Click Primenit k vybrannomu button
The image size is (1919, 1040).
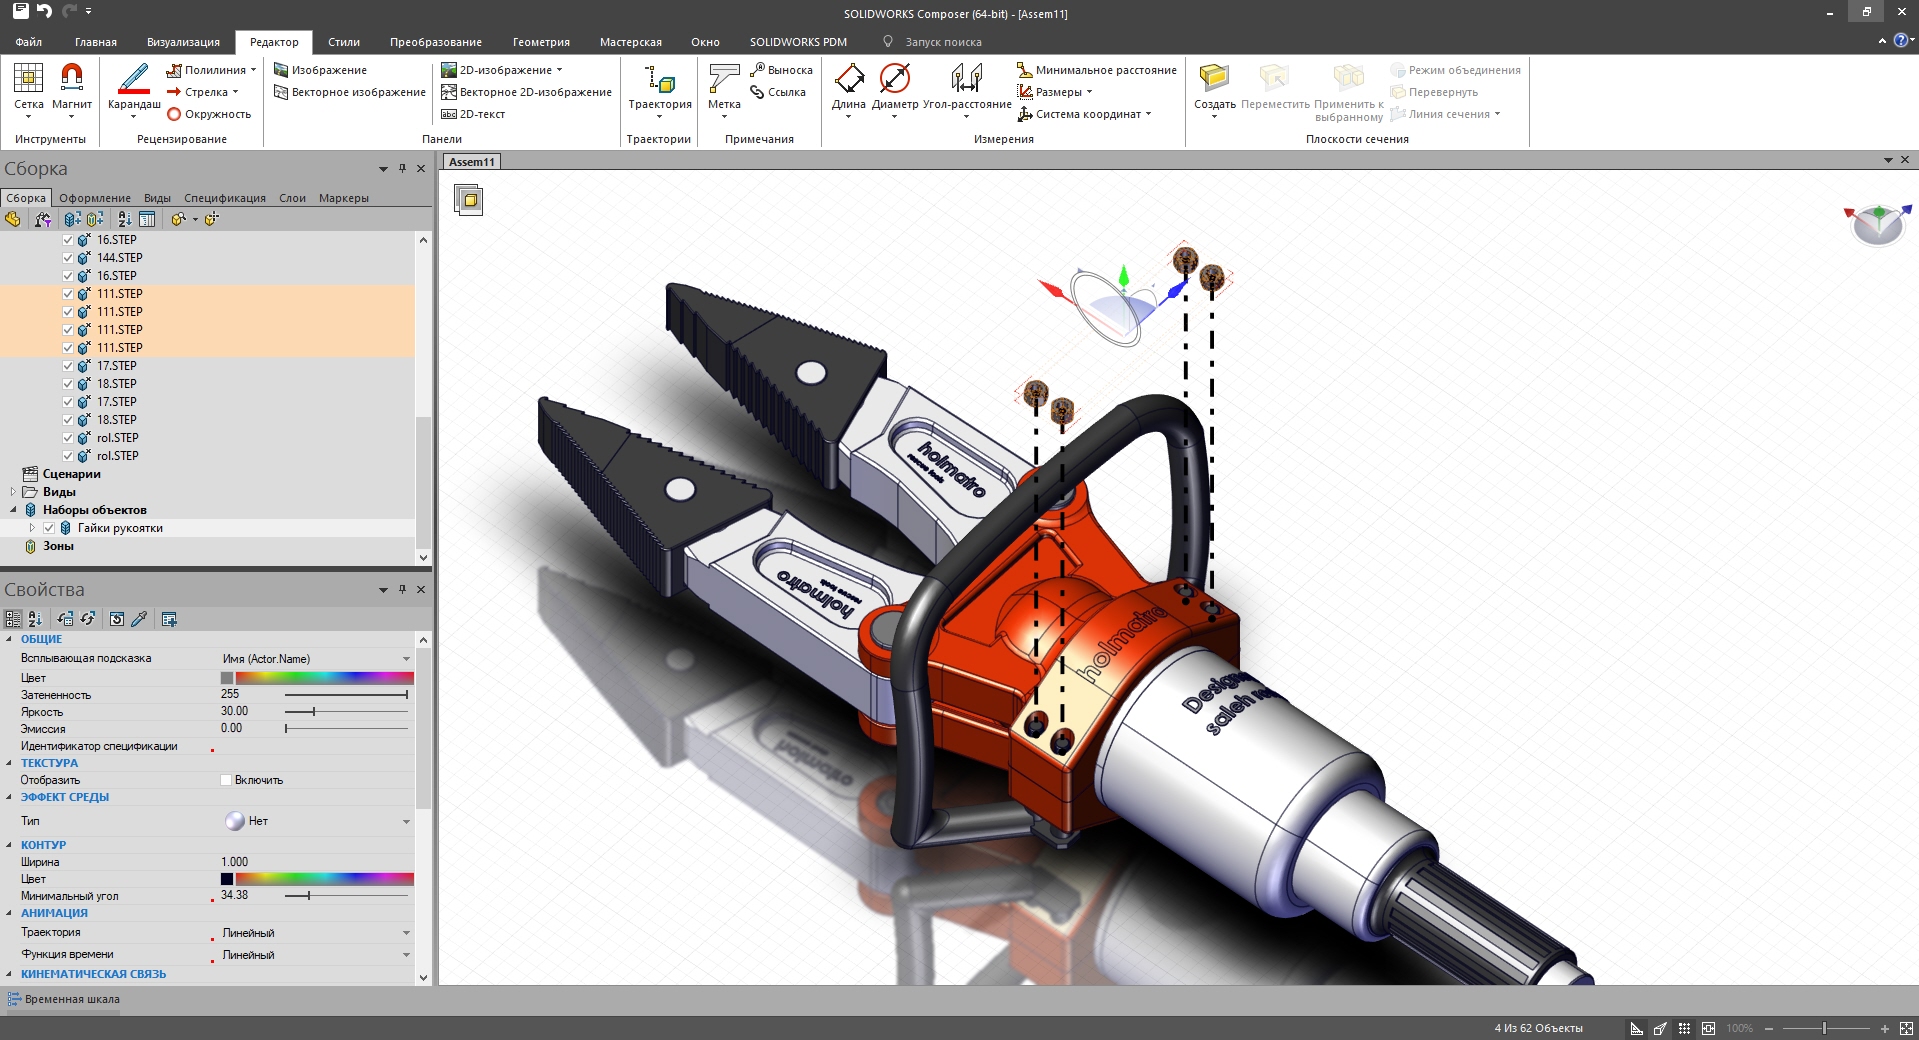(x=1348, y=92)
